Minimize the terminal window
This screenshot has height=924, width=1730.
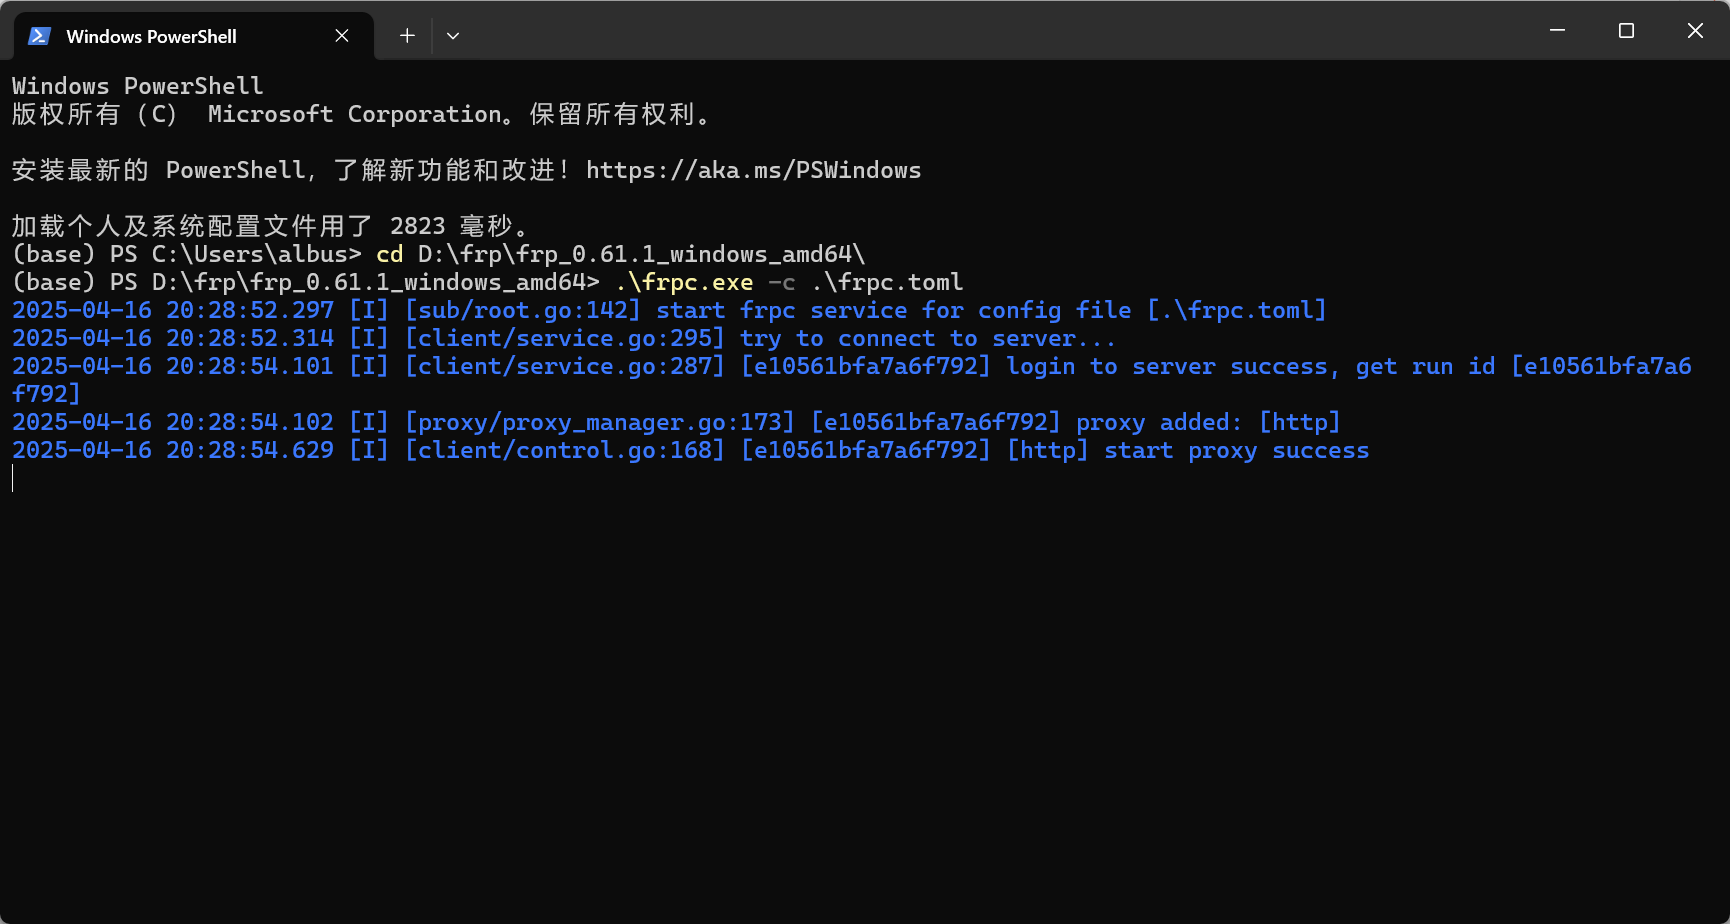point(1557,31)
